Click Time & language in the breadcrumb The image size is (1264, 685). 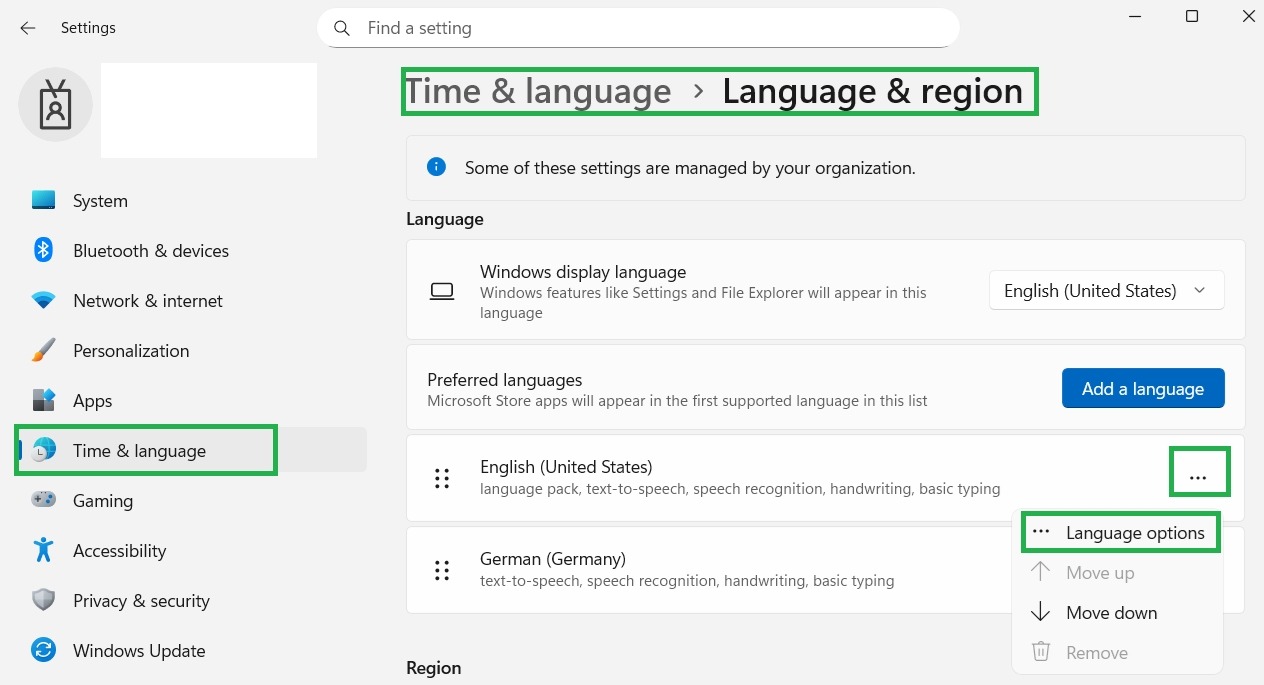coord(538,91)
